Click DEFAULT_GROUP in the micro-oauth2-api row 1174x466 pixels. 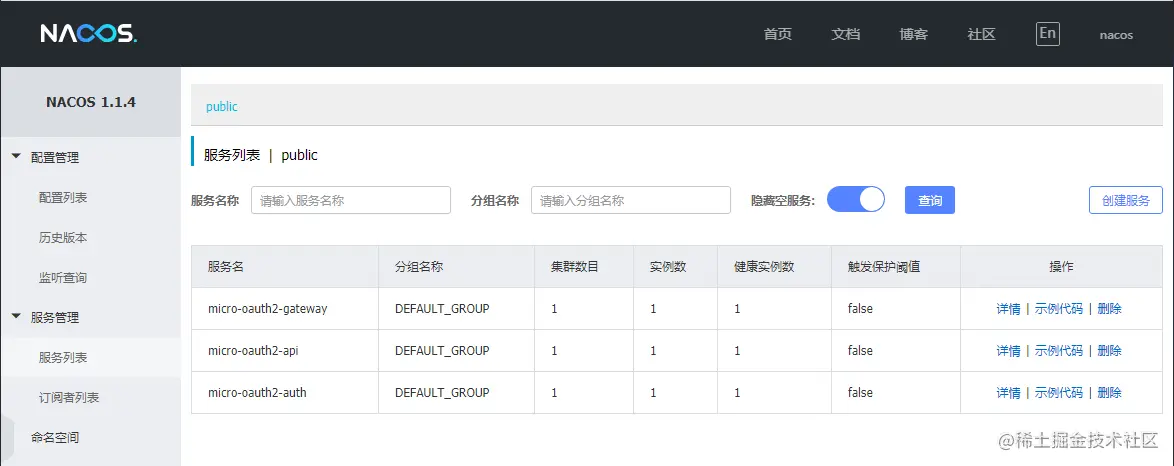point(442,351)
